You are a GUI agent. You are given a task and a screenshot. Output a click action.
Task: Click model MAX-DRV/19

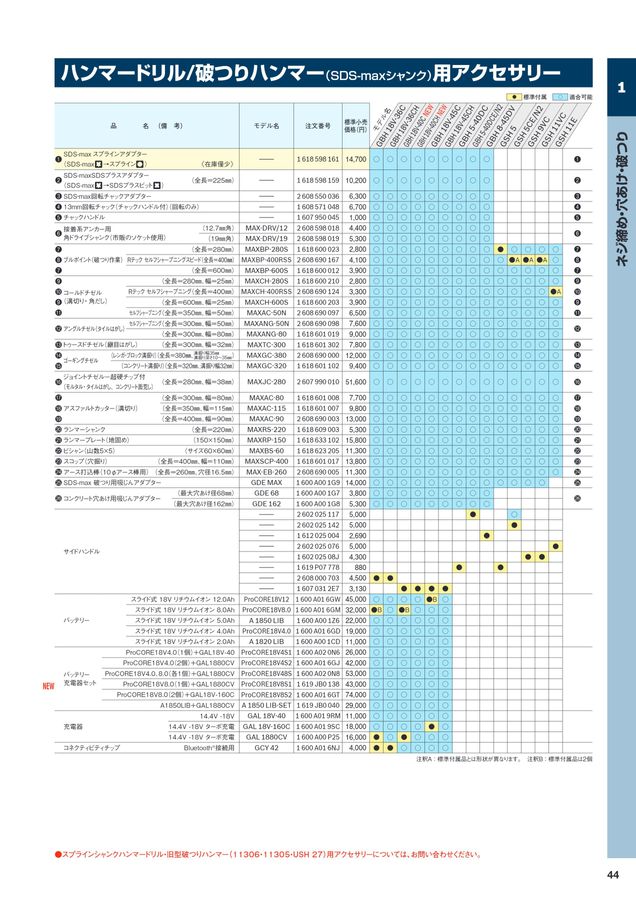coord(266,238)
